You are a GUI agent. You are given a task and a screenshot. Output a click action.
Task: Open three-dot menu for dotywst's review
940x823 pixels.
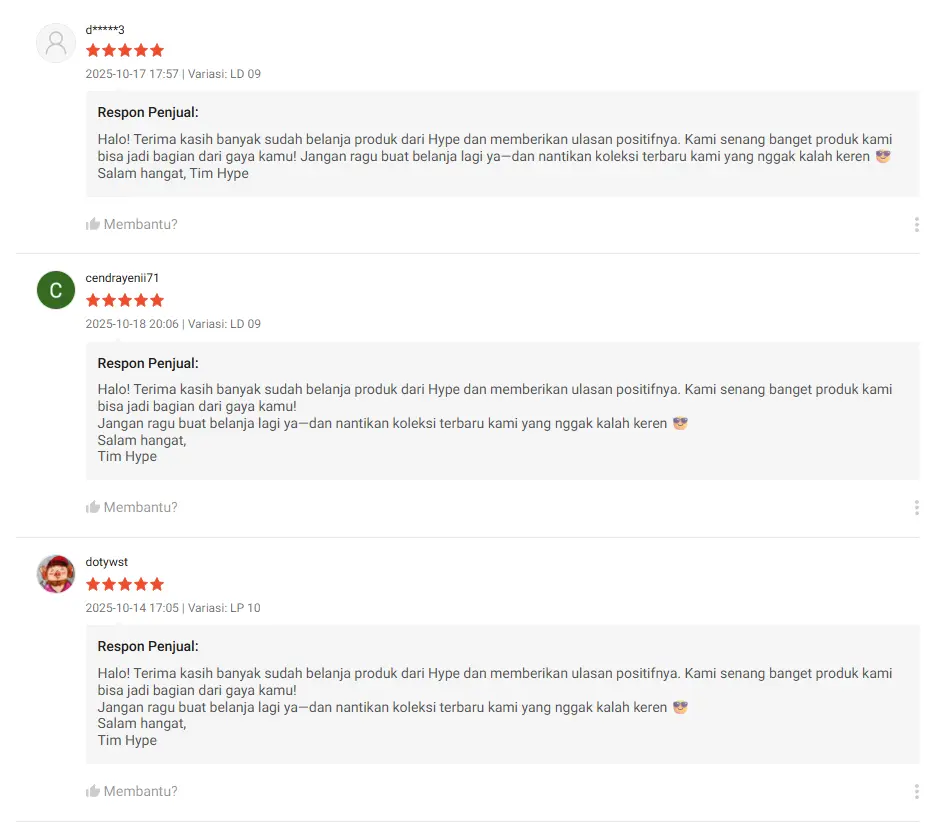pos(916,792)
